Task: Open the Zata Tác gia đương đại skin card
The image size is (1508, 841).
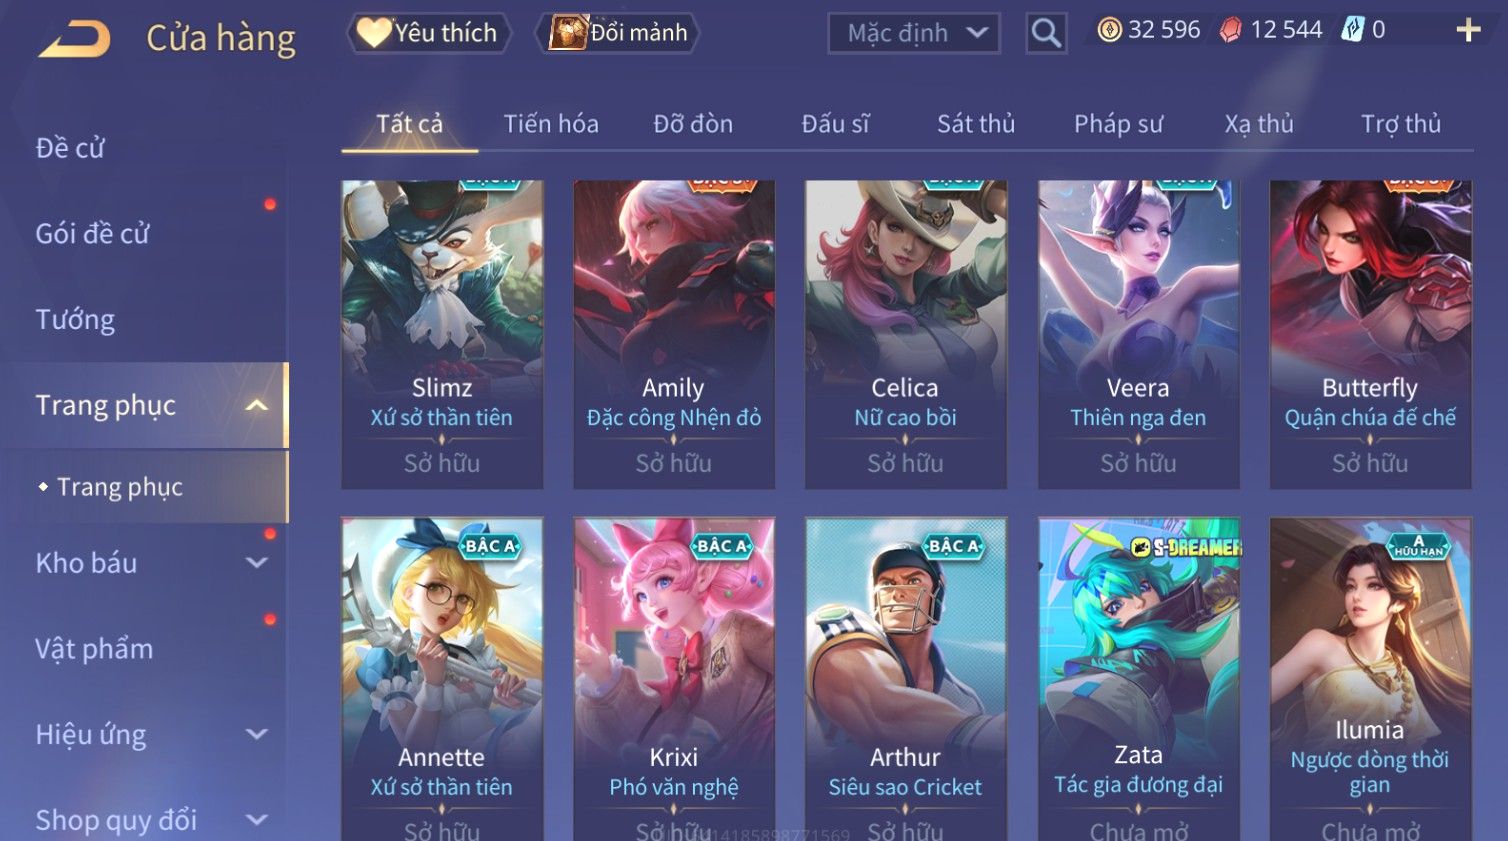Action: [x=1138, y=679]
